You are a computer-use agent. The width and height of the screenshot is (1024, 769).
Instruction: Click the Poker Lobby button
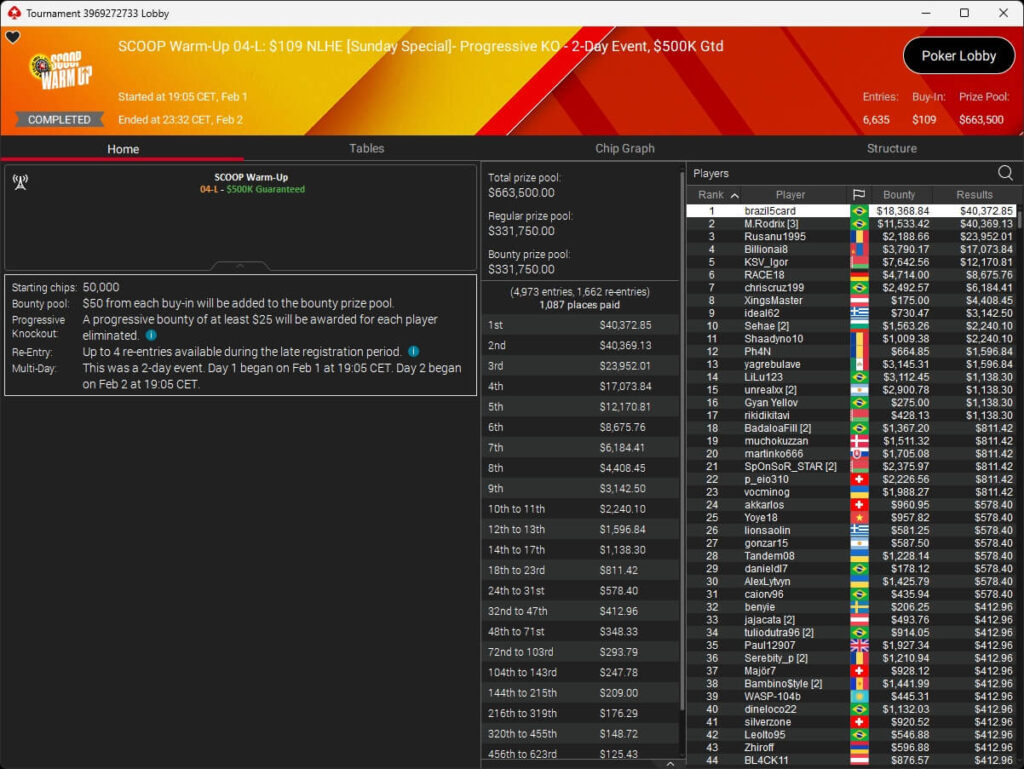[x=958, y=56]
